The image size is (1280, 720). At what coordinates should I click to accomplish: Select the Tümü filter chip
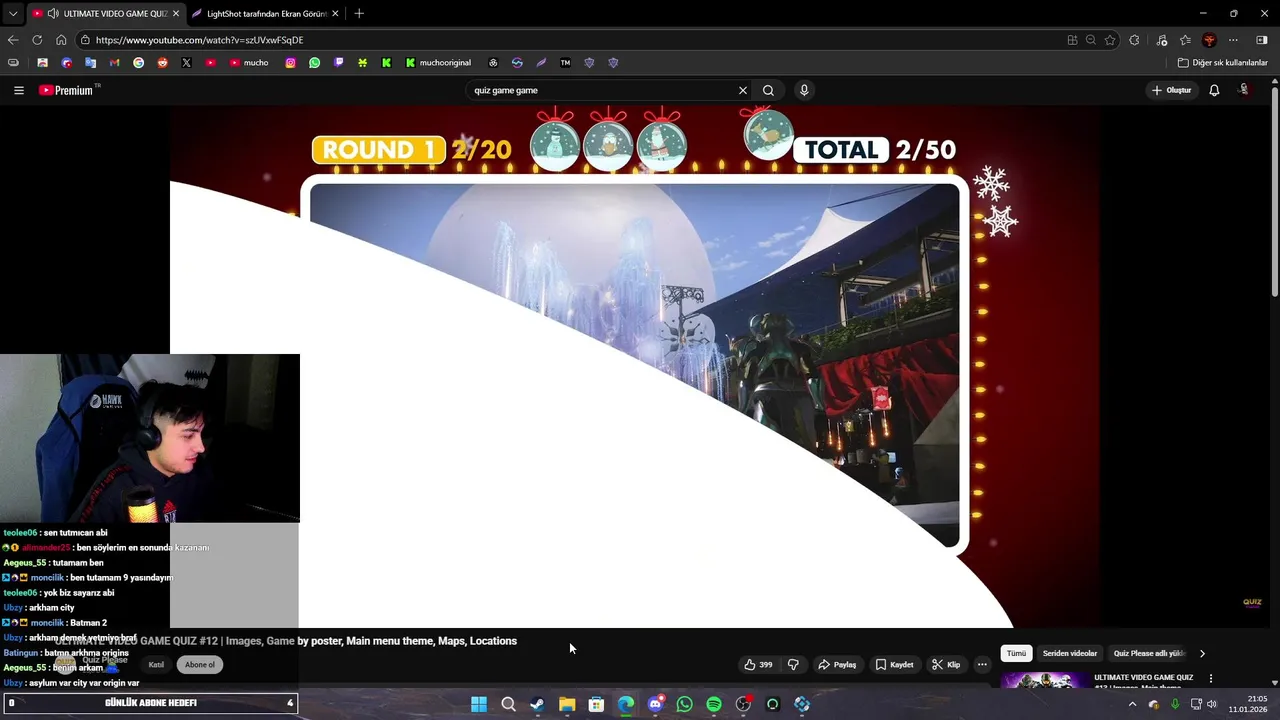1016,653
